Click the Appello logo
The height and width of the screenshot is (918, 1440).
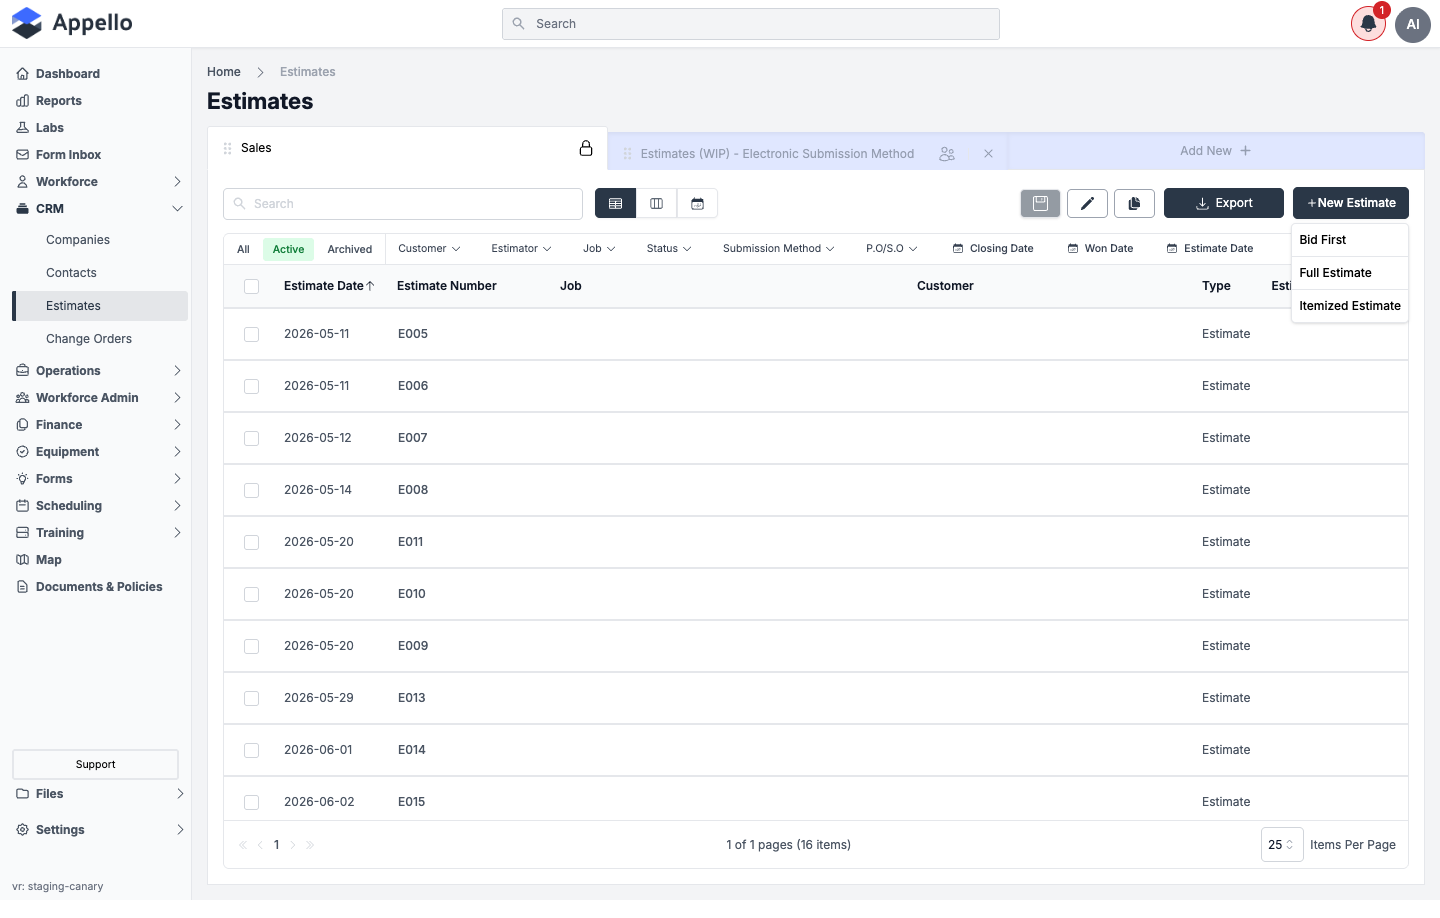(72, 23)
